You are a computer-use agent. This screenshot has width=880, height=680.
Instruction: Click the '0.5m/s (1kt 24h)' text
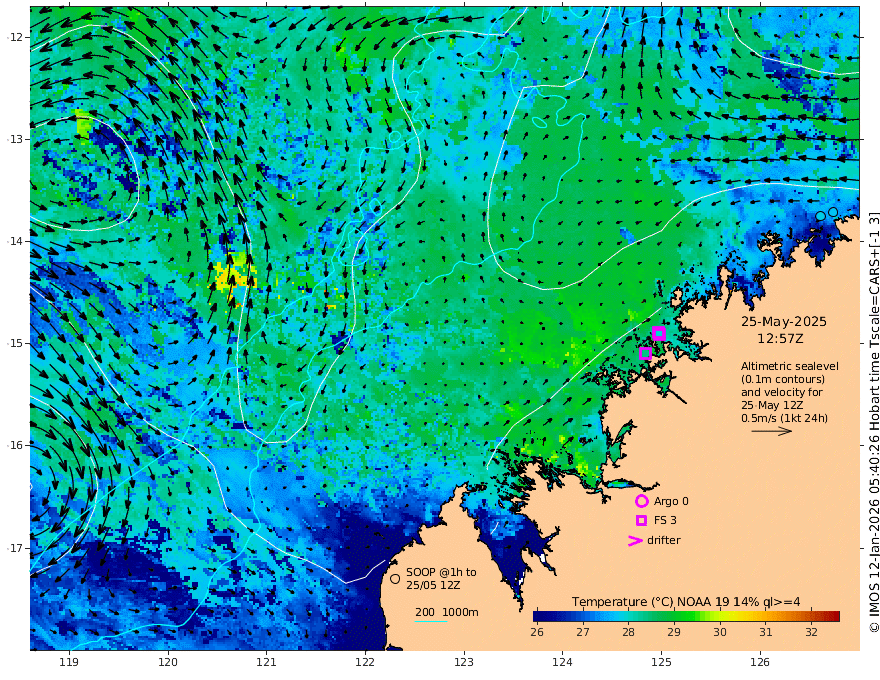tap(784, 418)
